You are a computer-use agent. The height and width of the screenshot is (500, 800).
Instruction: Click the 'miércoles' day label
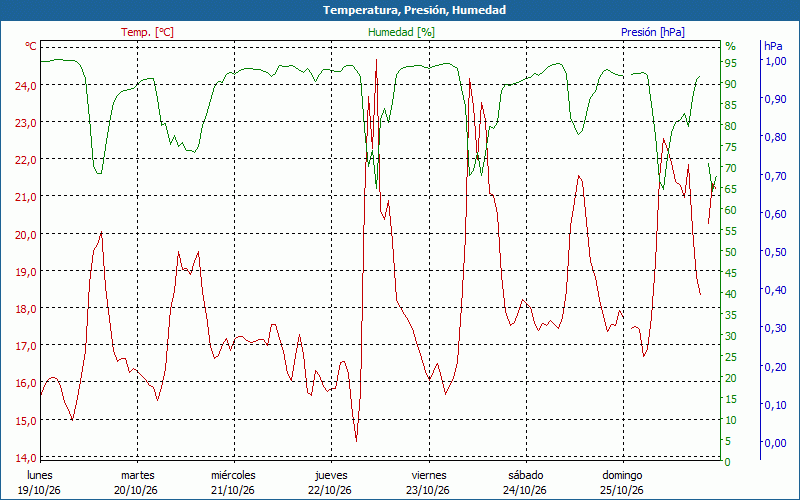pos(233,475)
